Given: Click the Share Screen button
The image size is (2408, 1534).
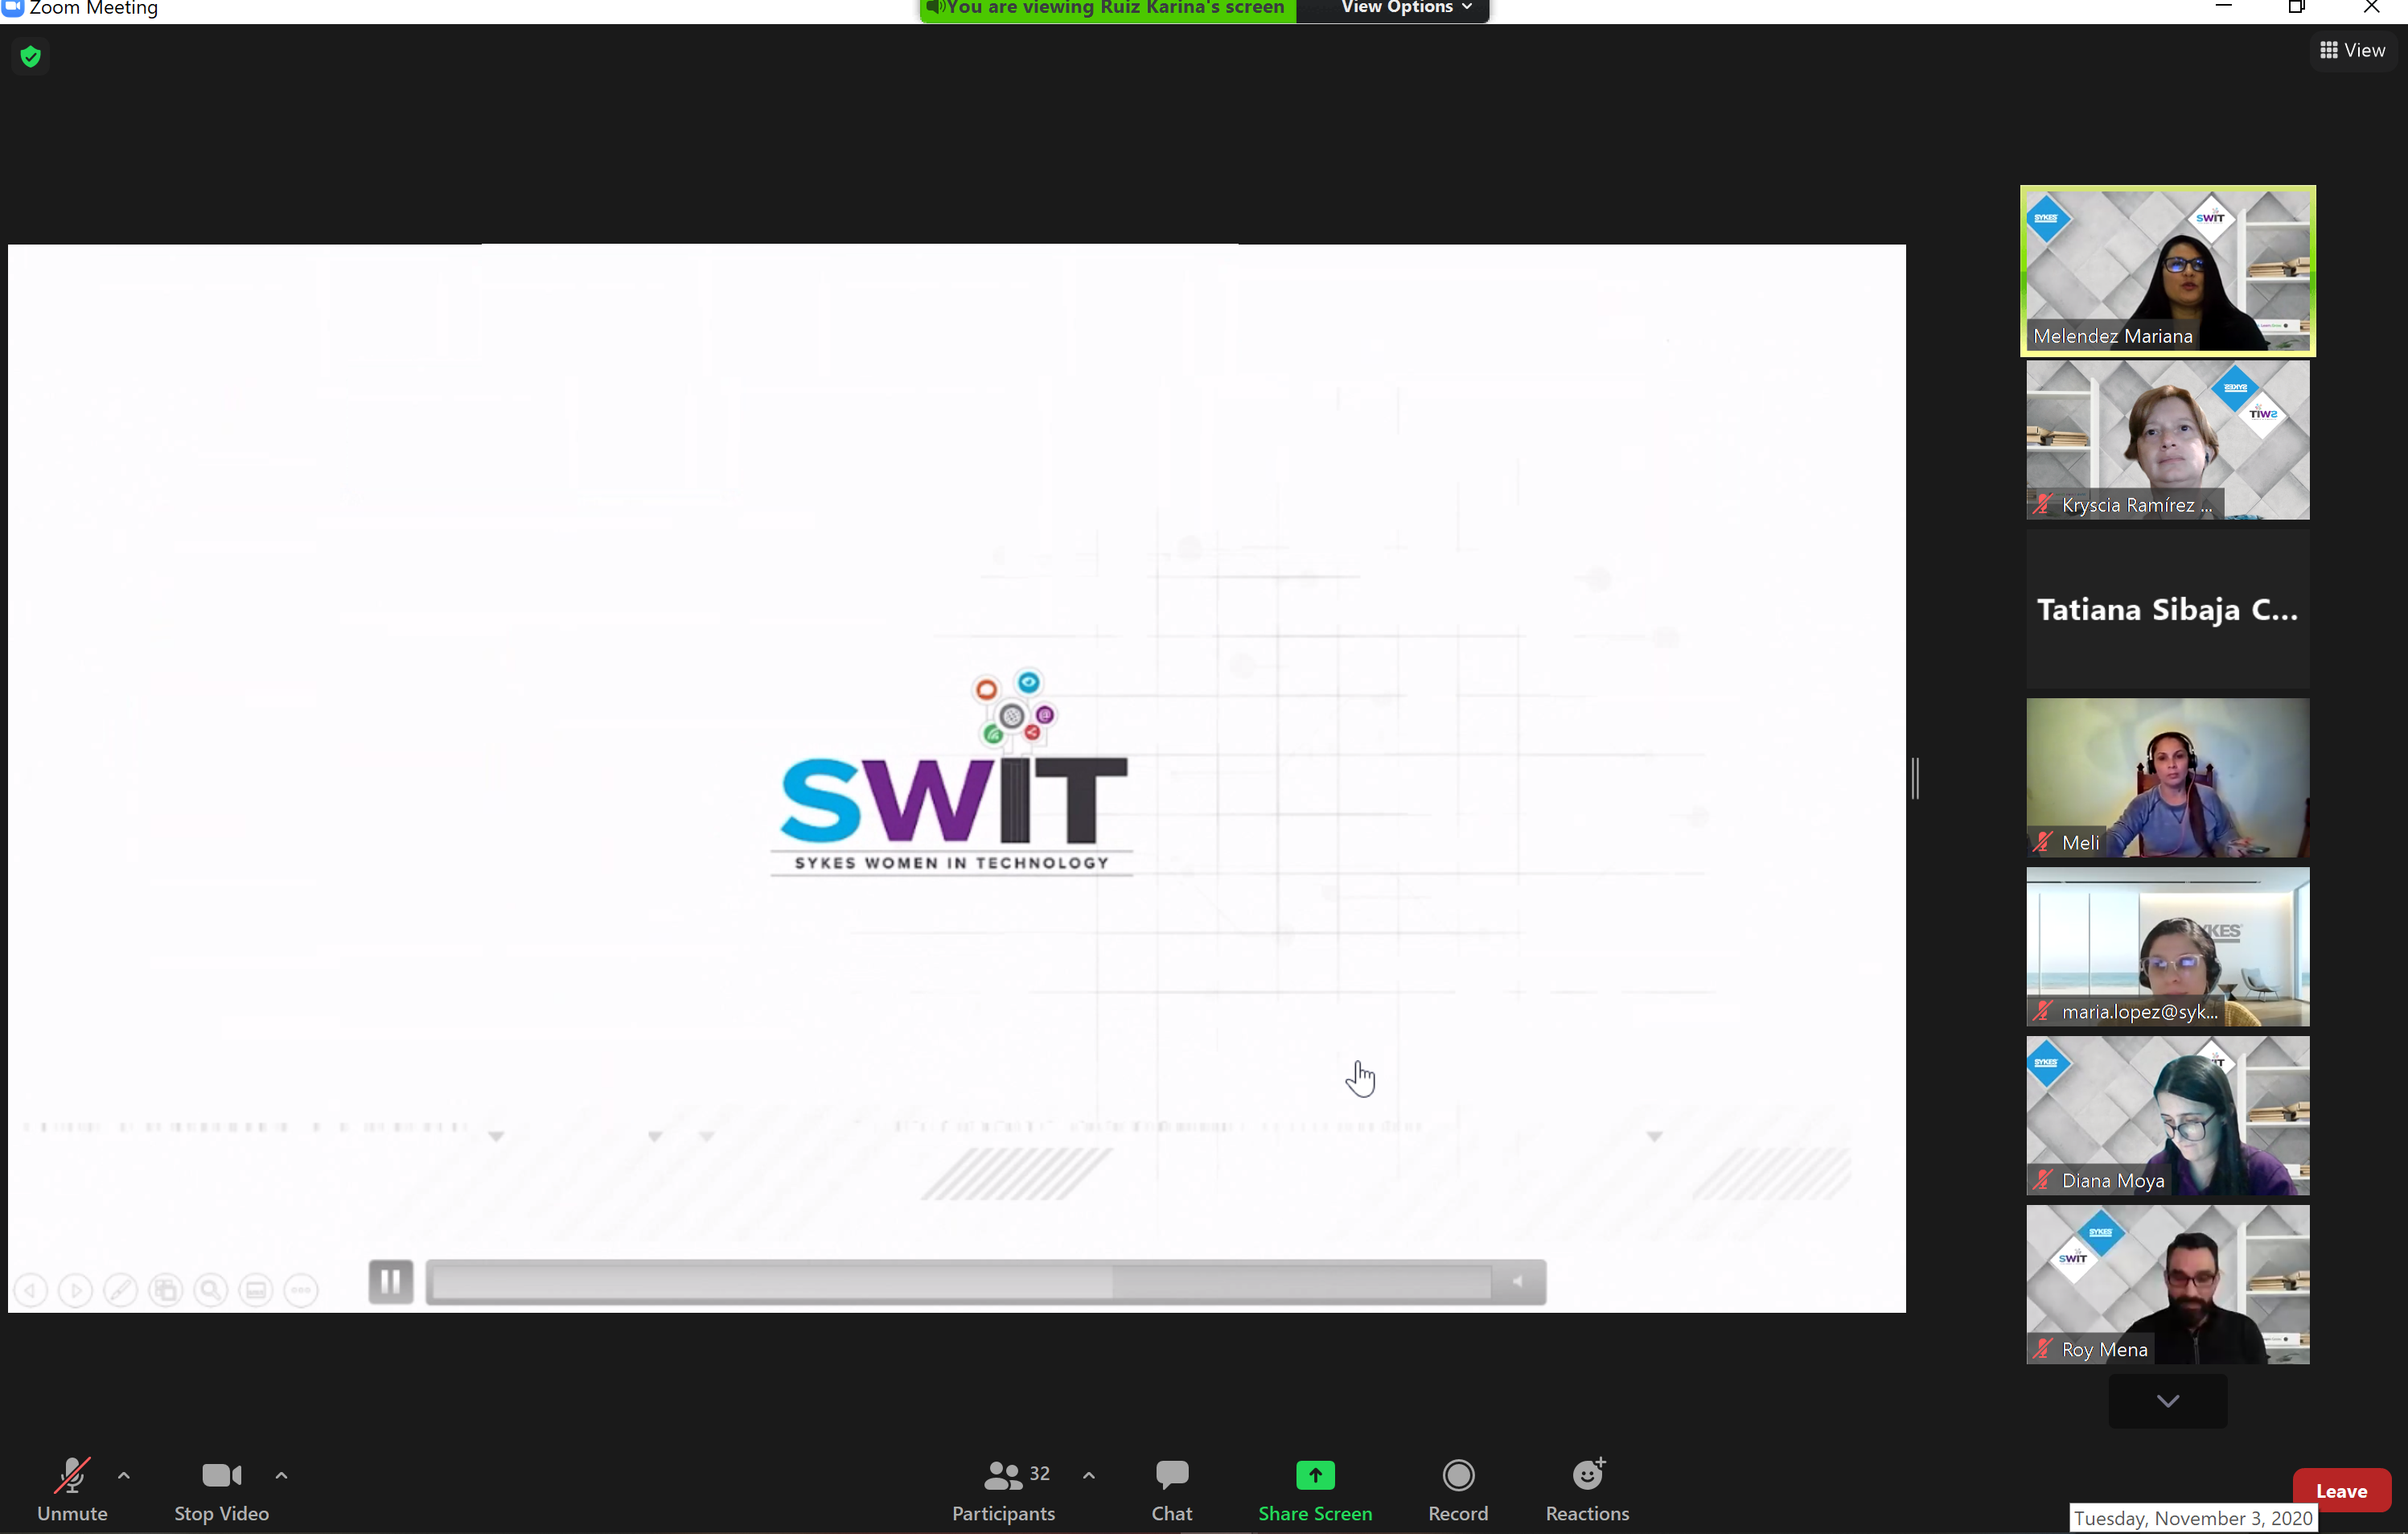Looking at the screenshot, I should [x=1315, y=1490].
